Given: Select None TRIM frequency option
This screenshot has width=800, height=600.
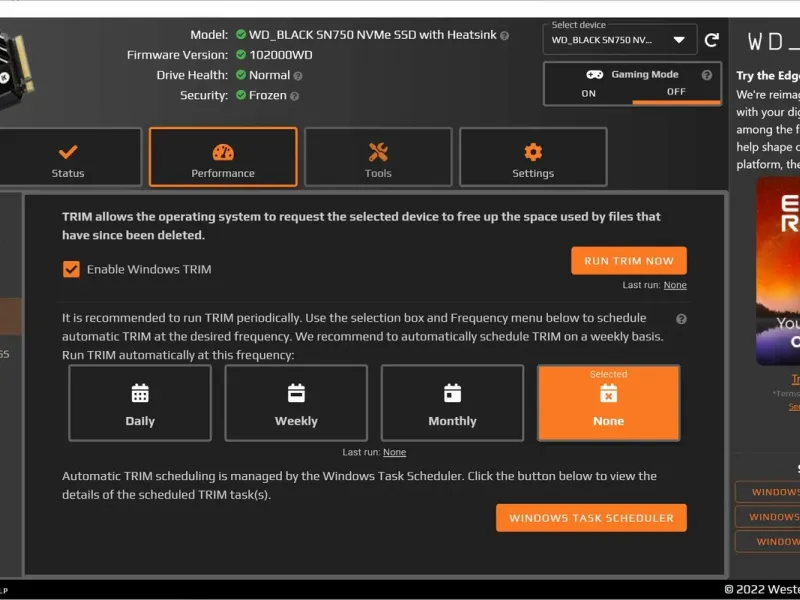Looking at the screenshot, I should 608,403.
